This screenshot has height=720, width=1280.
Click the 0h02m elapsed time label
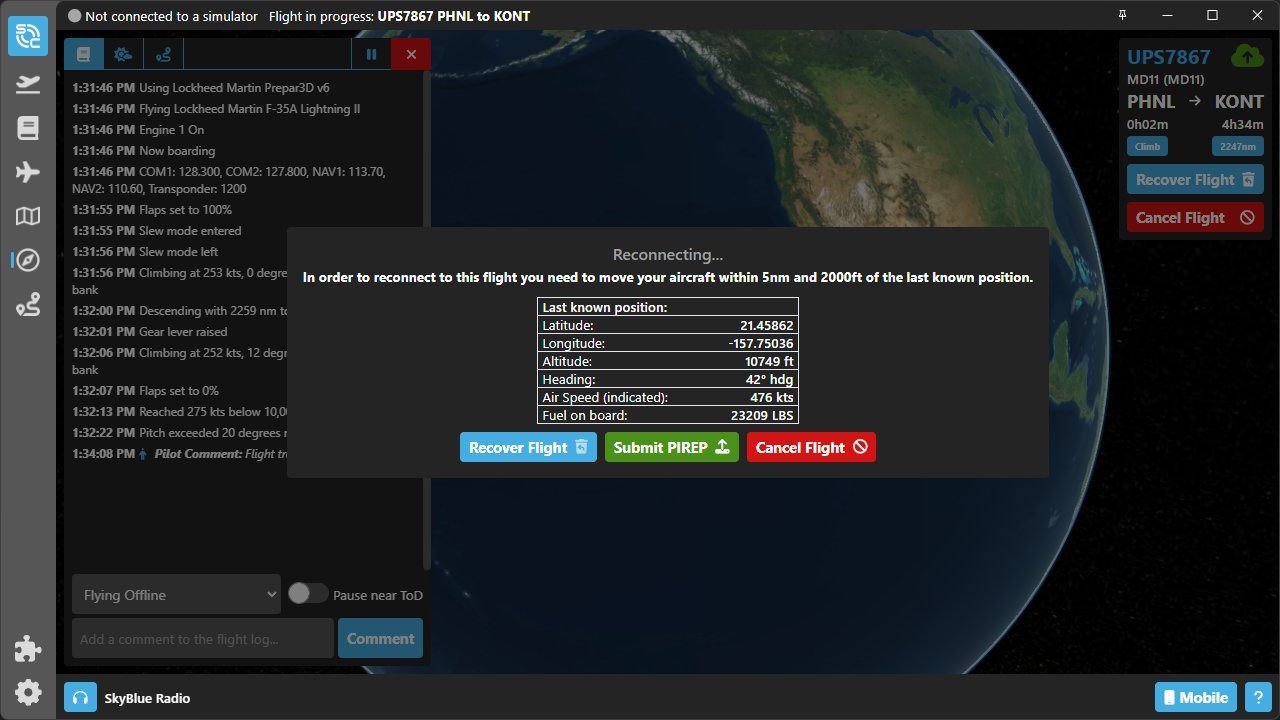(x=1147, y=125)
